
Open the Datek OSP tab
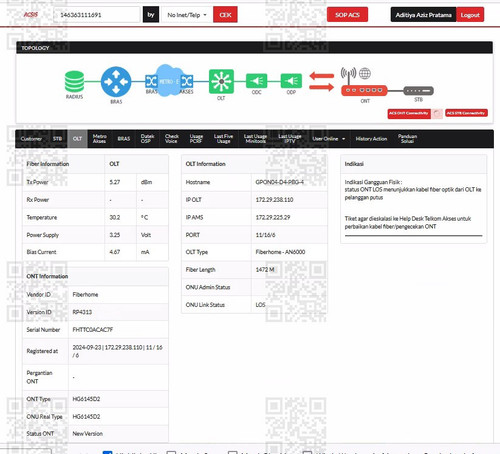tap(147, 139)
